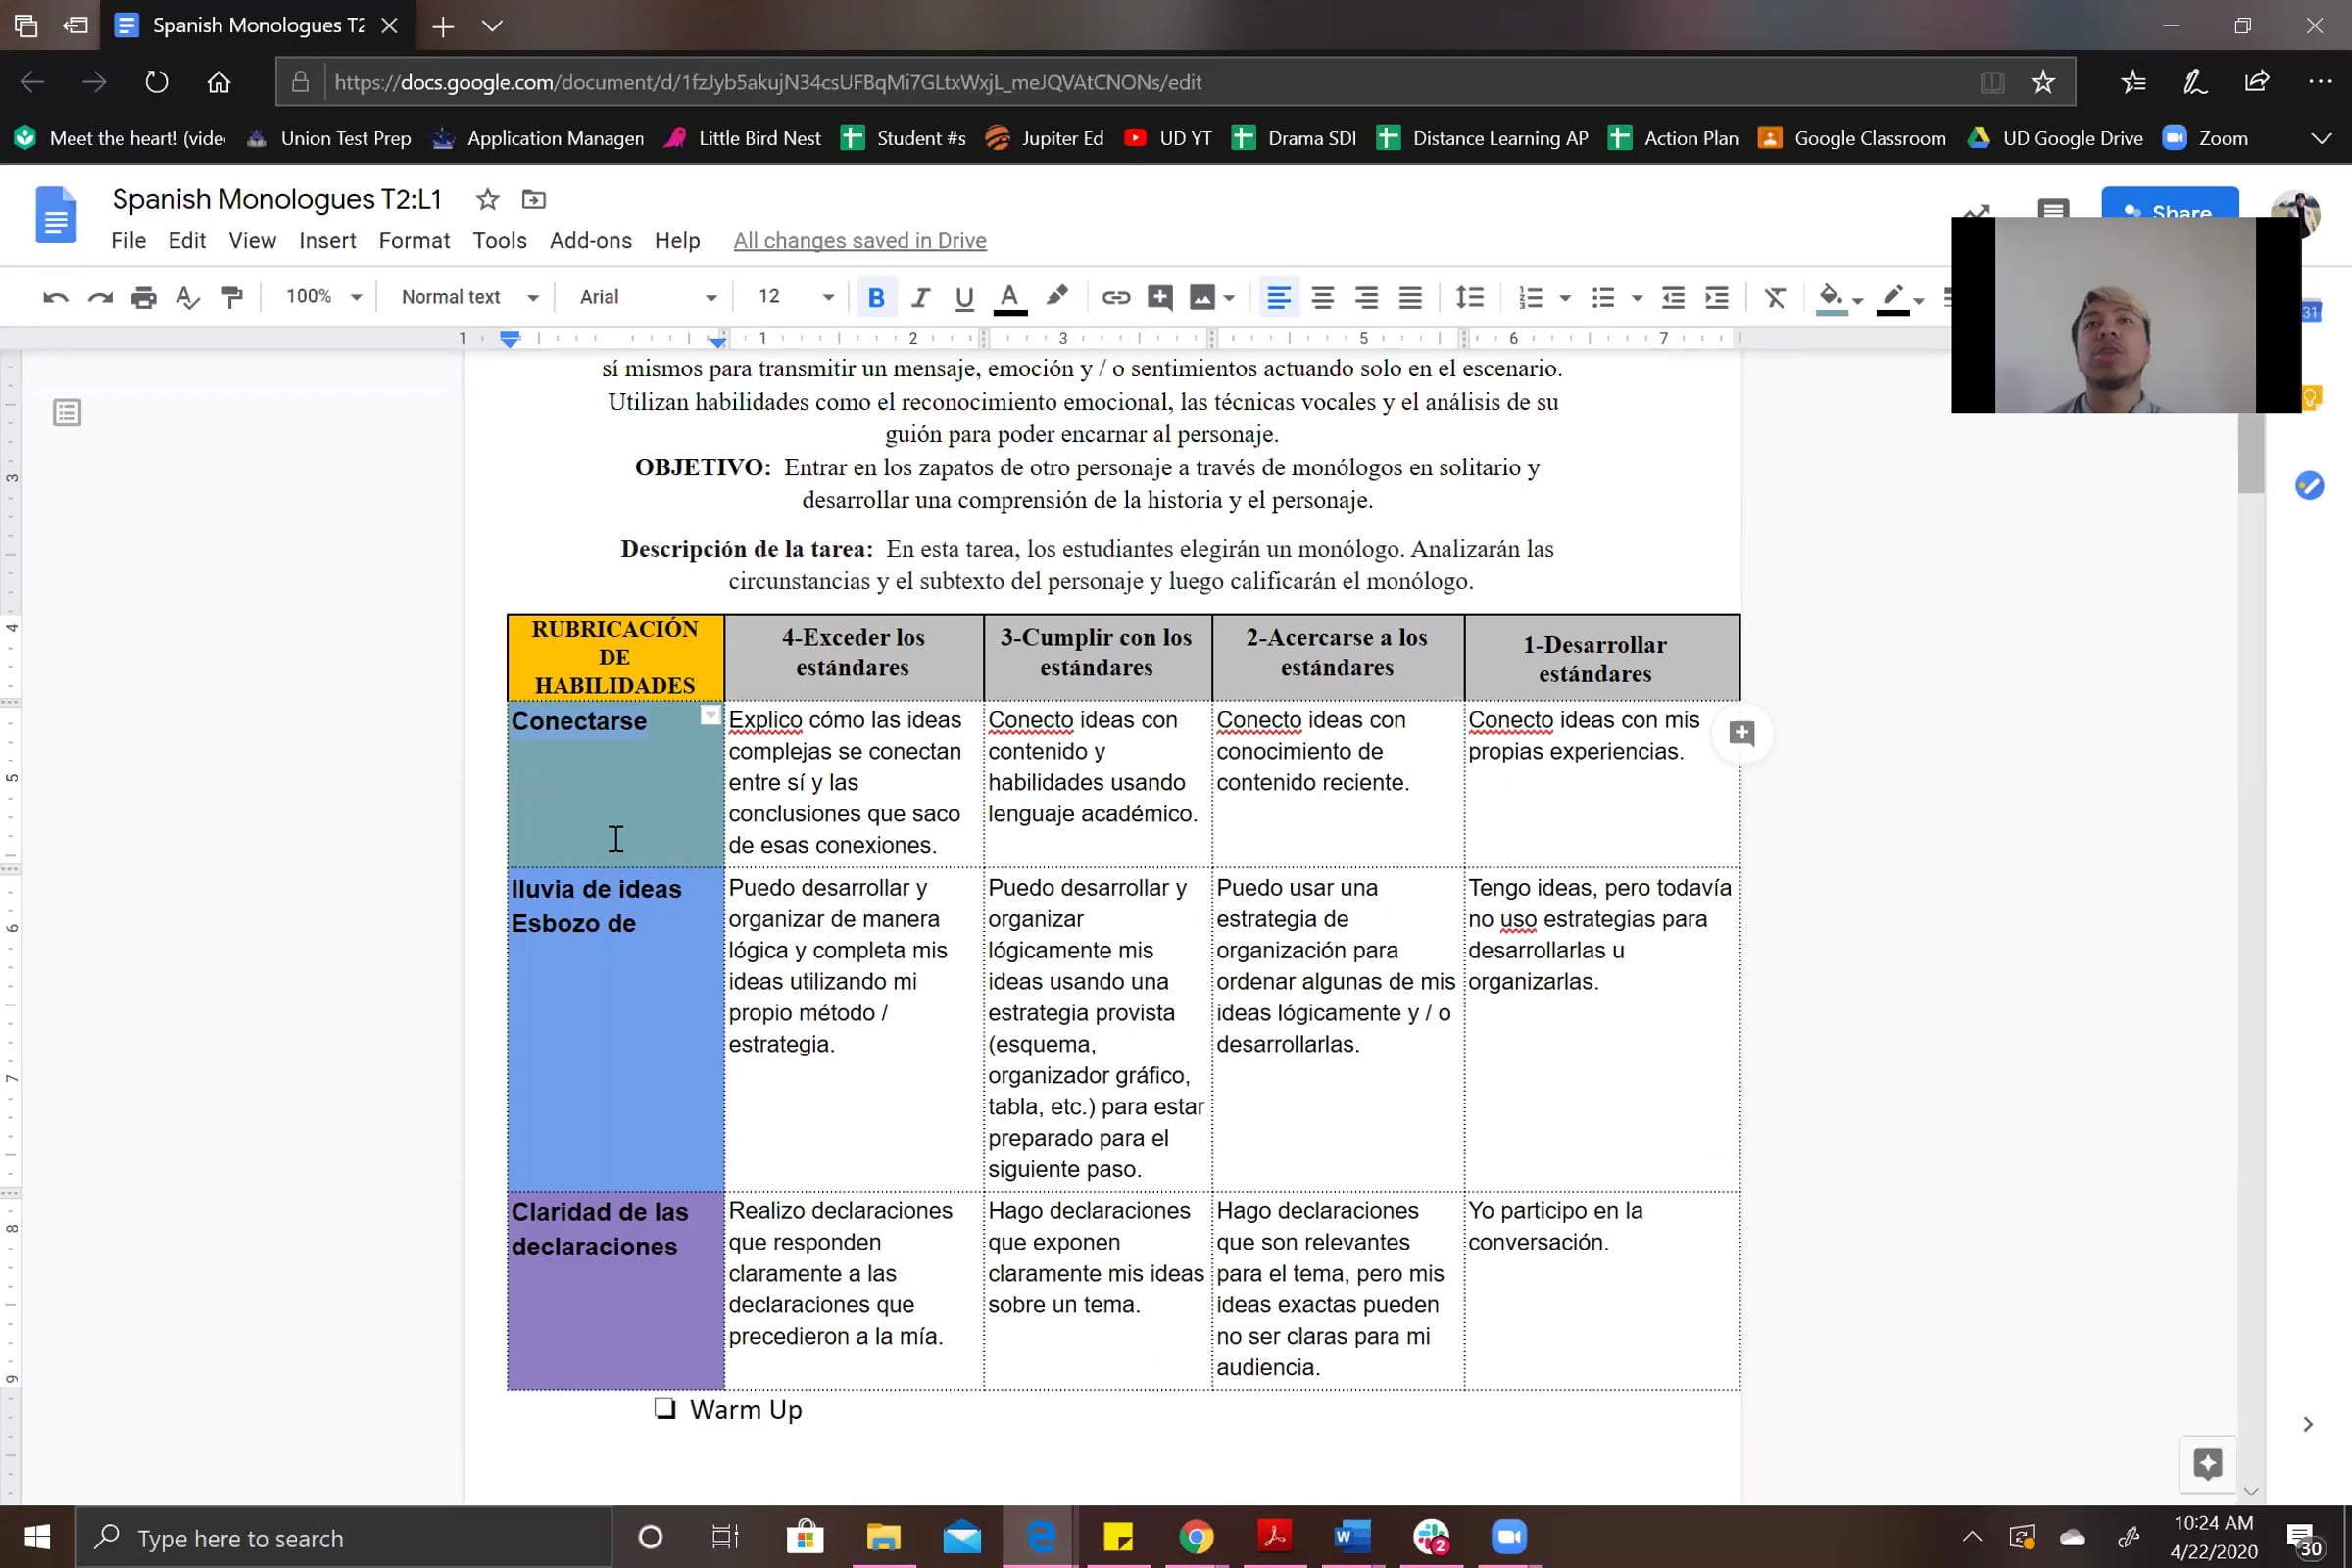
Task: Star the Spanish Monologues document
Action: pos(487,199)
